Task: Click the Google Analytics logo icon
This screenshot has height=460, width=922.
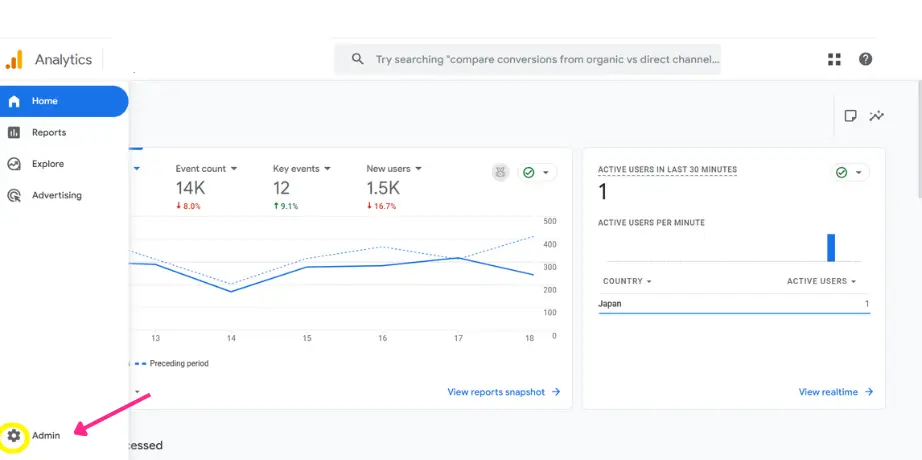Action: tap(14, 60)
